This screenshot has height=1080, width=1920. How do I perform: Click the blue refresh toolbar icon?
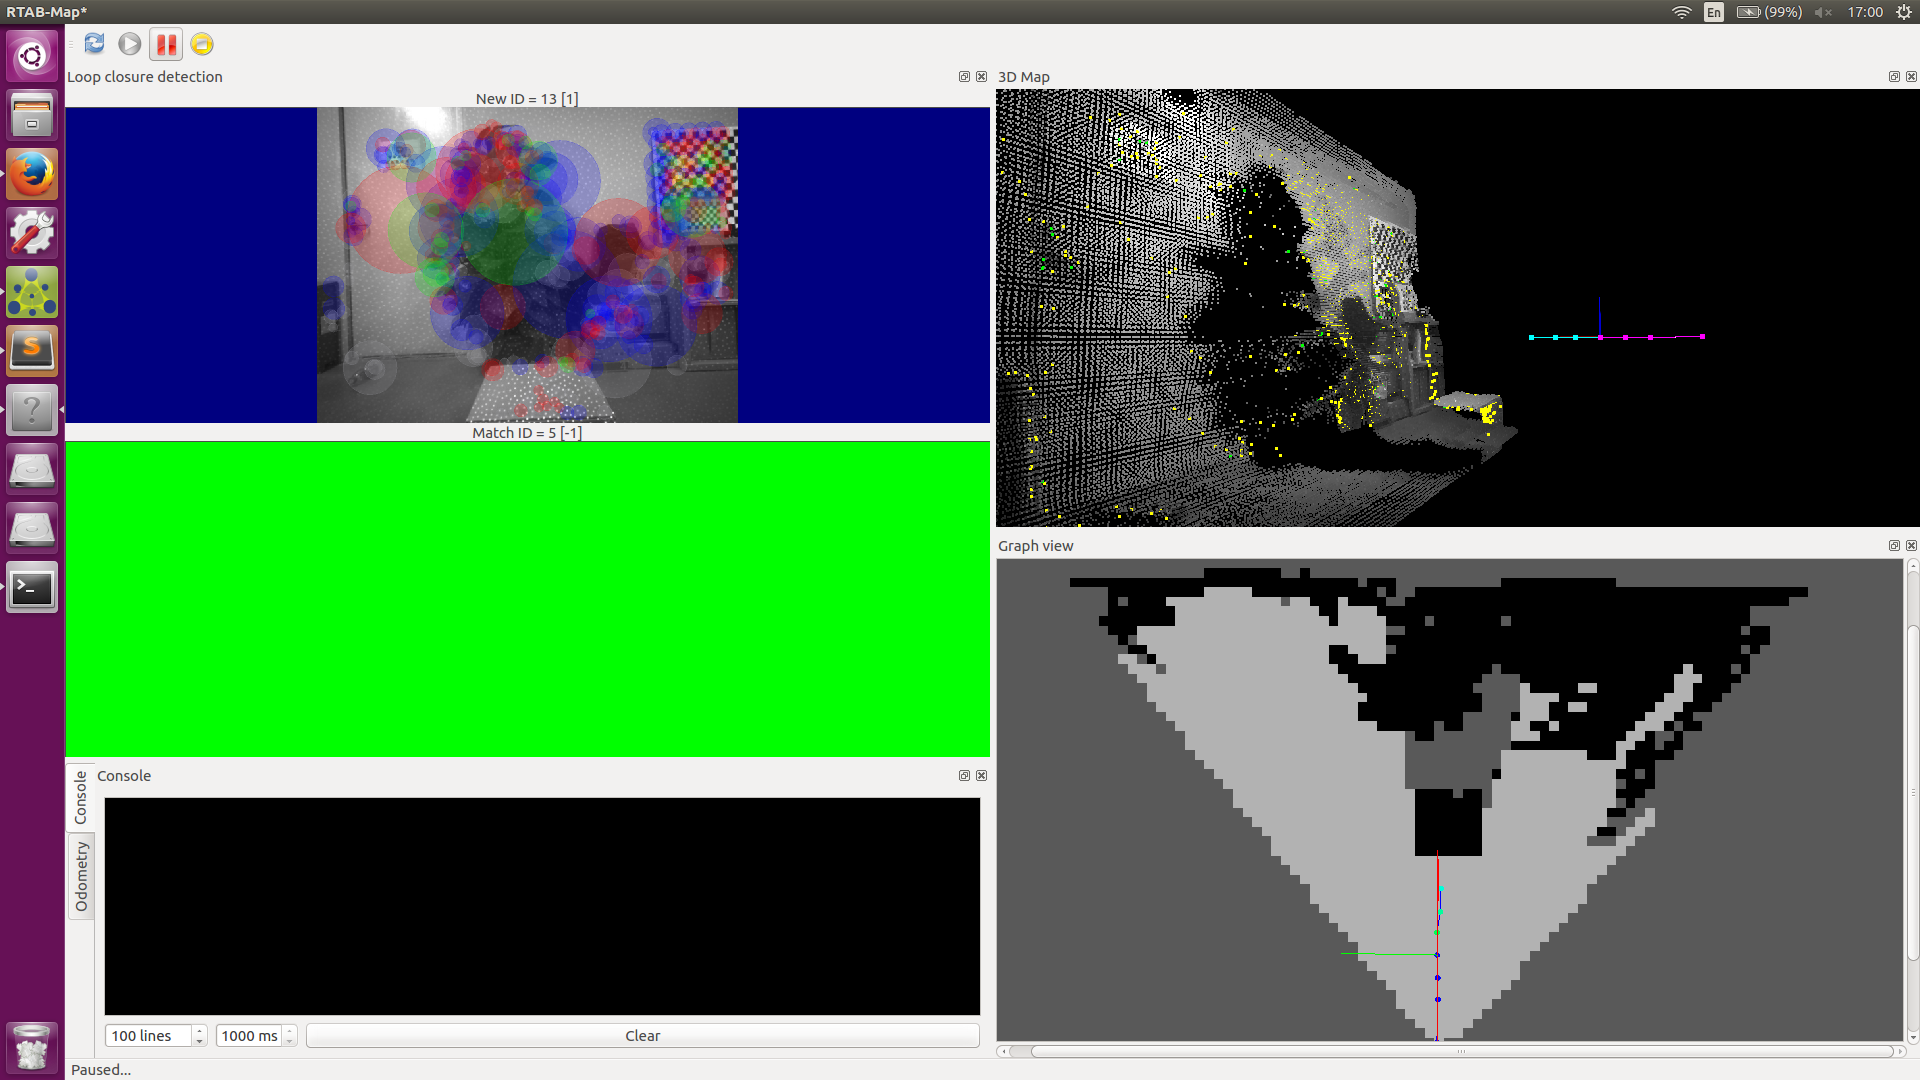pos(95,44)
